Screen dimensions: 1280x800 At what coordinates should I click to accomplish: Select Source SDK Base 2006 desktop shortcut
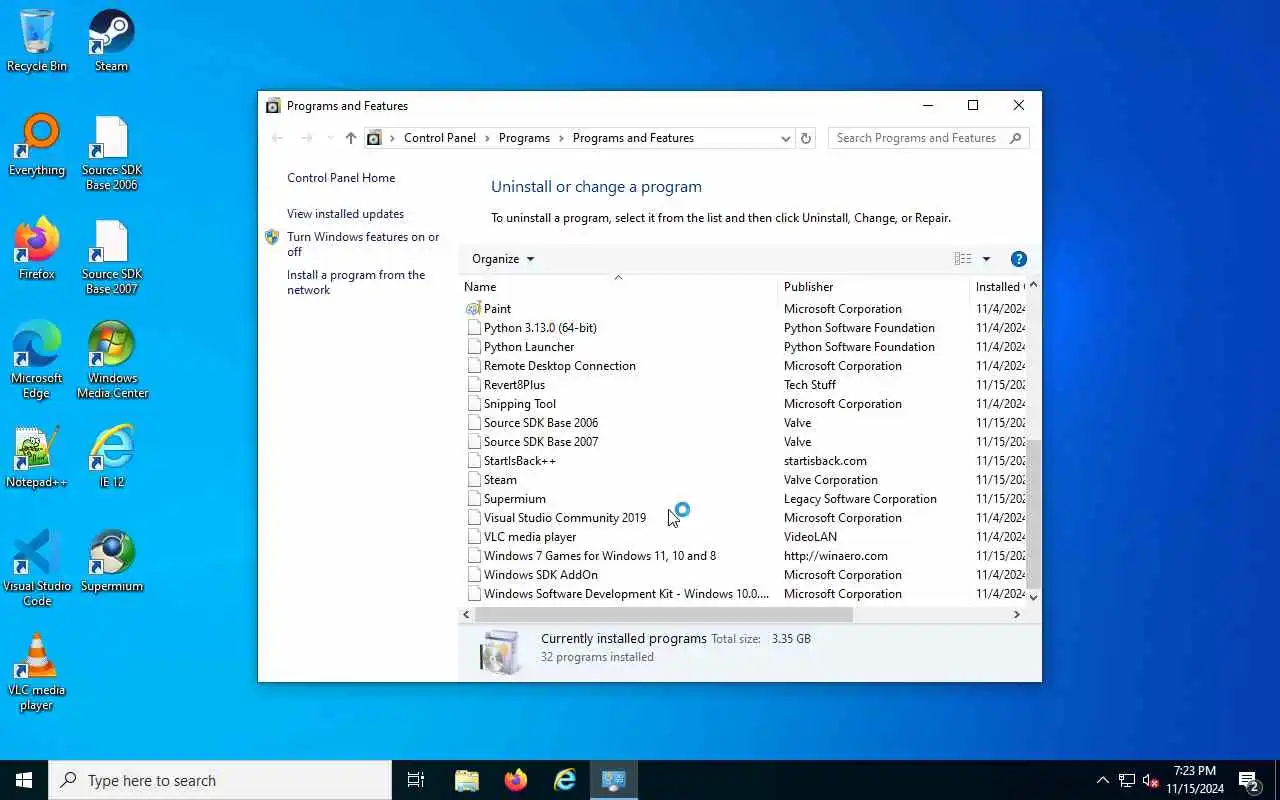(x=111, y=153)
